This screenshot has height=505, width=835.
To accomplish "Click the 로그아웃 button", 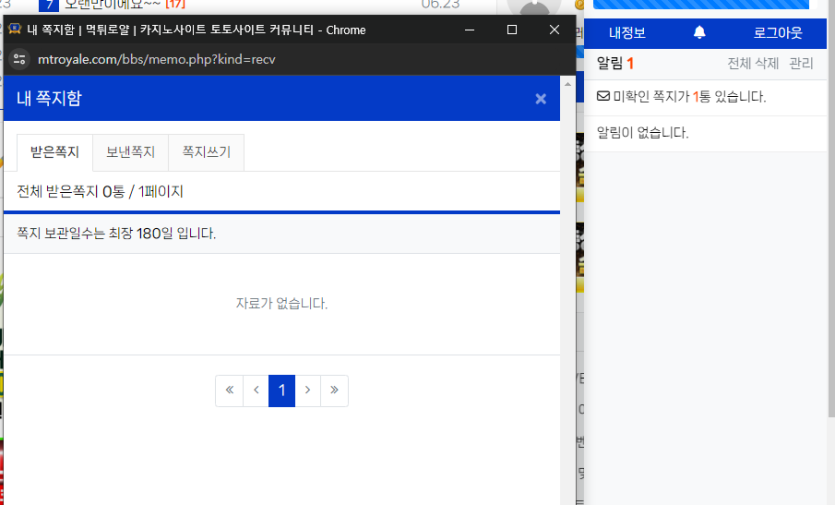I will pyautogui.click(x=777, y=33).
